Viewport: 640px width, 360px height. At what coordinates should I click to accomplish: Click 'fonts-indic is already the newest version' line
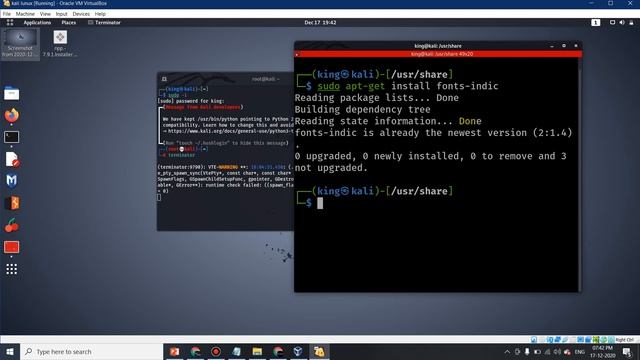[433, 133]
